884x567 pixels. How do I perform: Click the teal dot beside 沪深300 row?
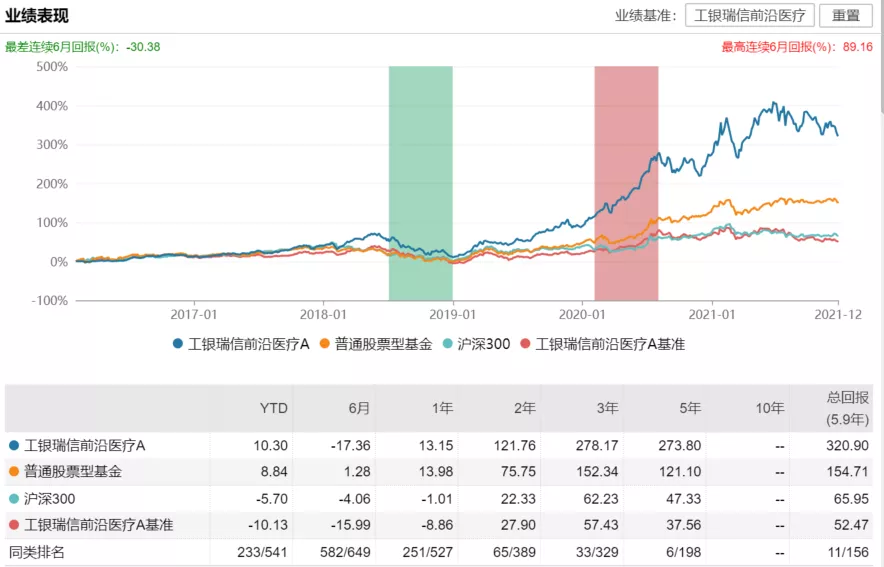14,498
